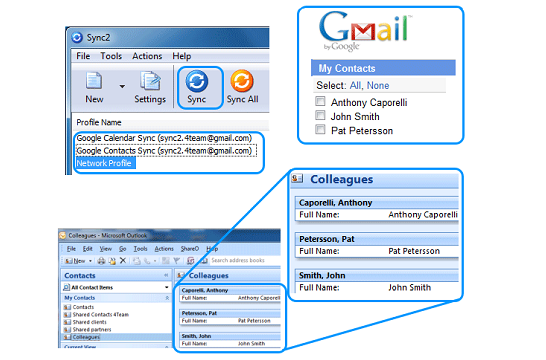The image size is (546, 360).
Task: Open Settings in the Sync2 toolbar
Action: click(150, 88)
